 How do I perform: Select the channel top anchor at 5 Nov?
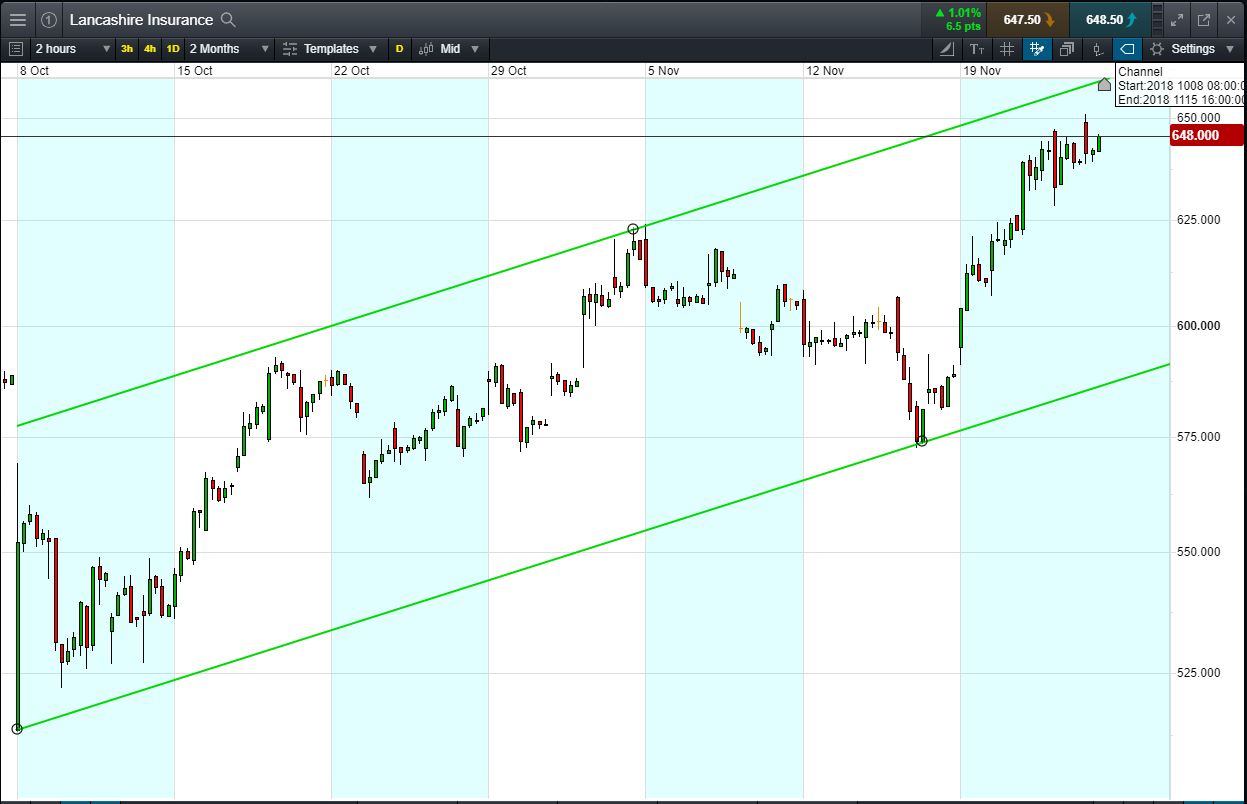[633, 229]
